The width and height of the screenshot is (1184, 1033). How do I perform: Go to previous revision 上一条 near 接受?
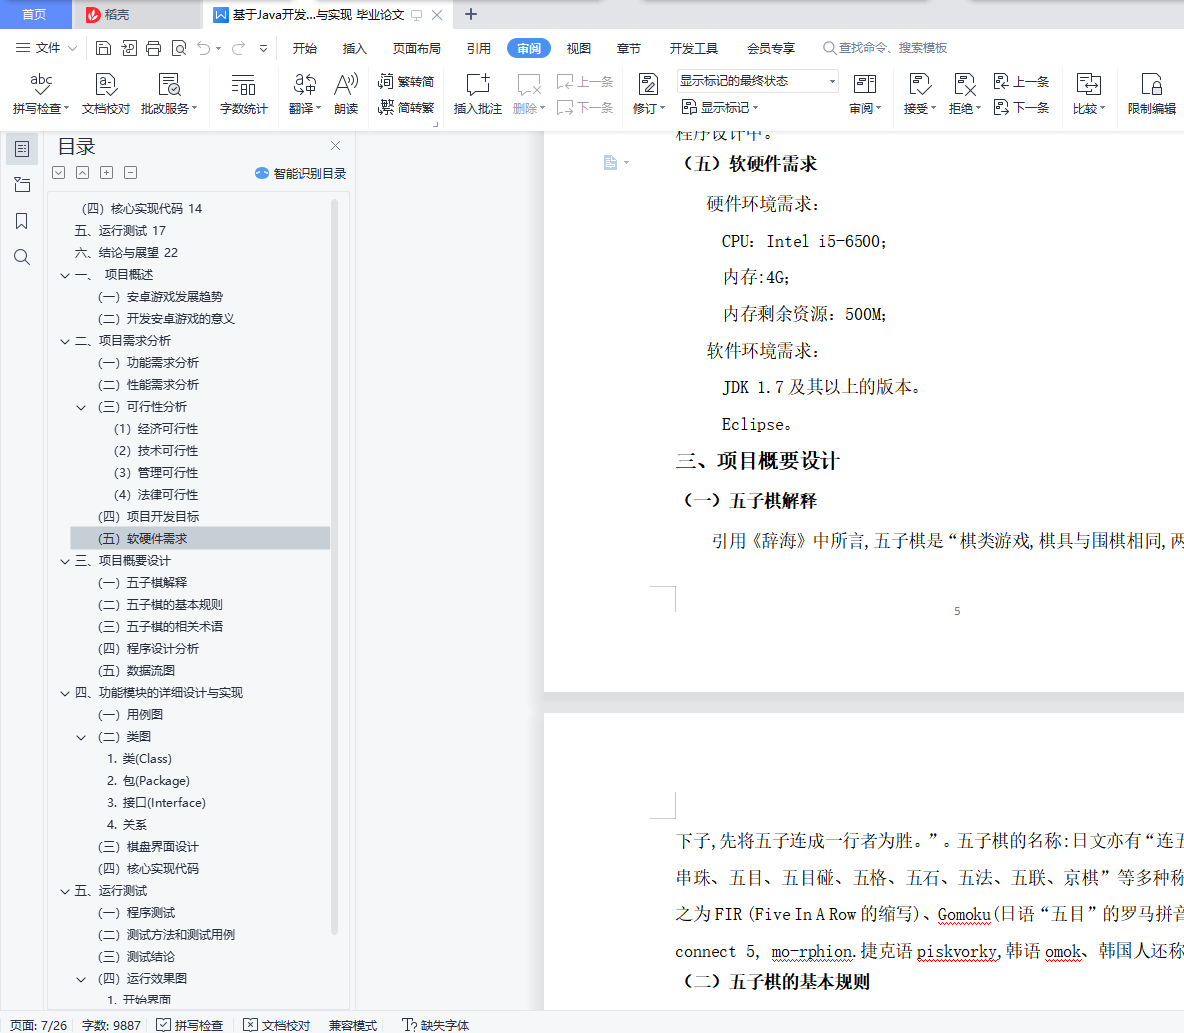tap(1021, 82)
